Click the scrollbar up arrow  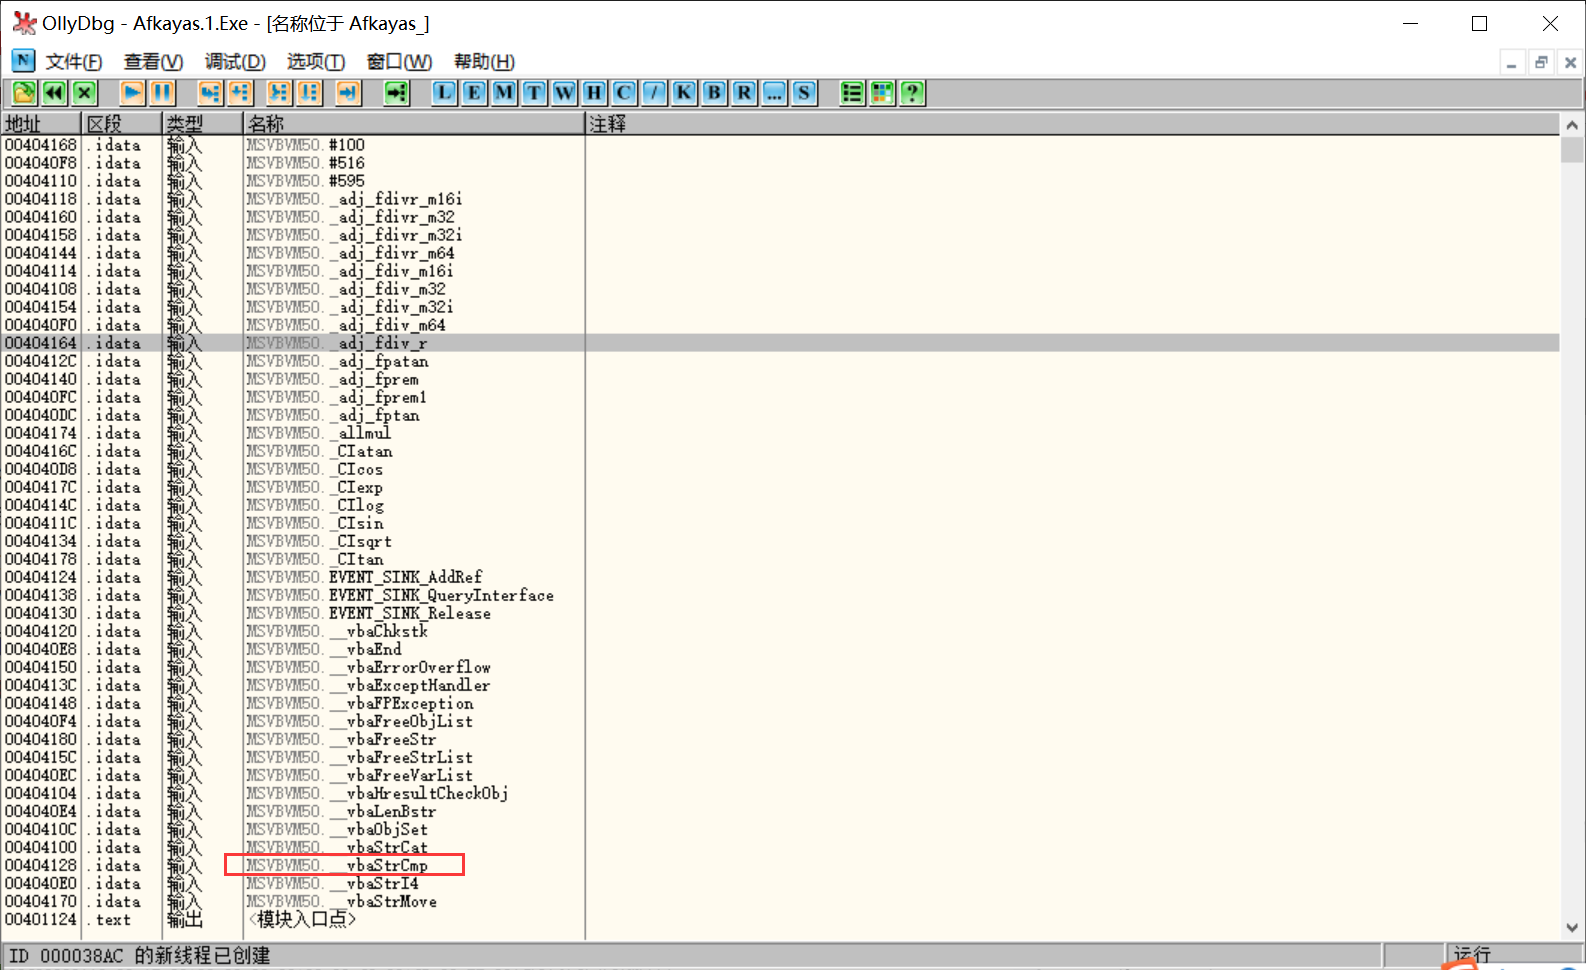point(1572,125)
